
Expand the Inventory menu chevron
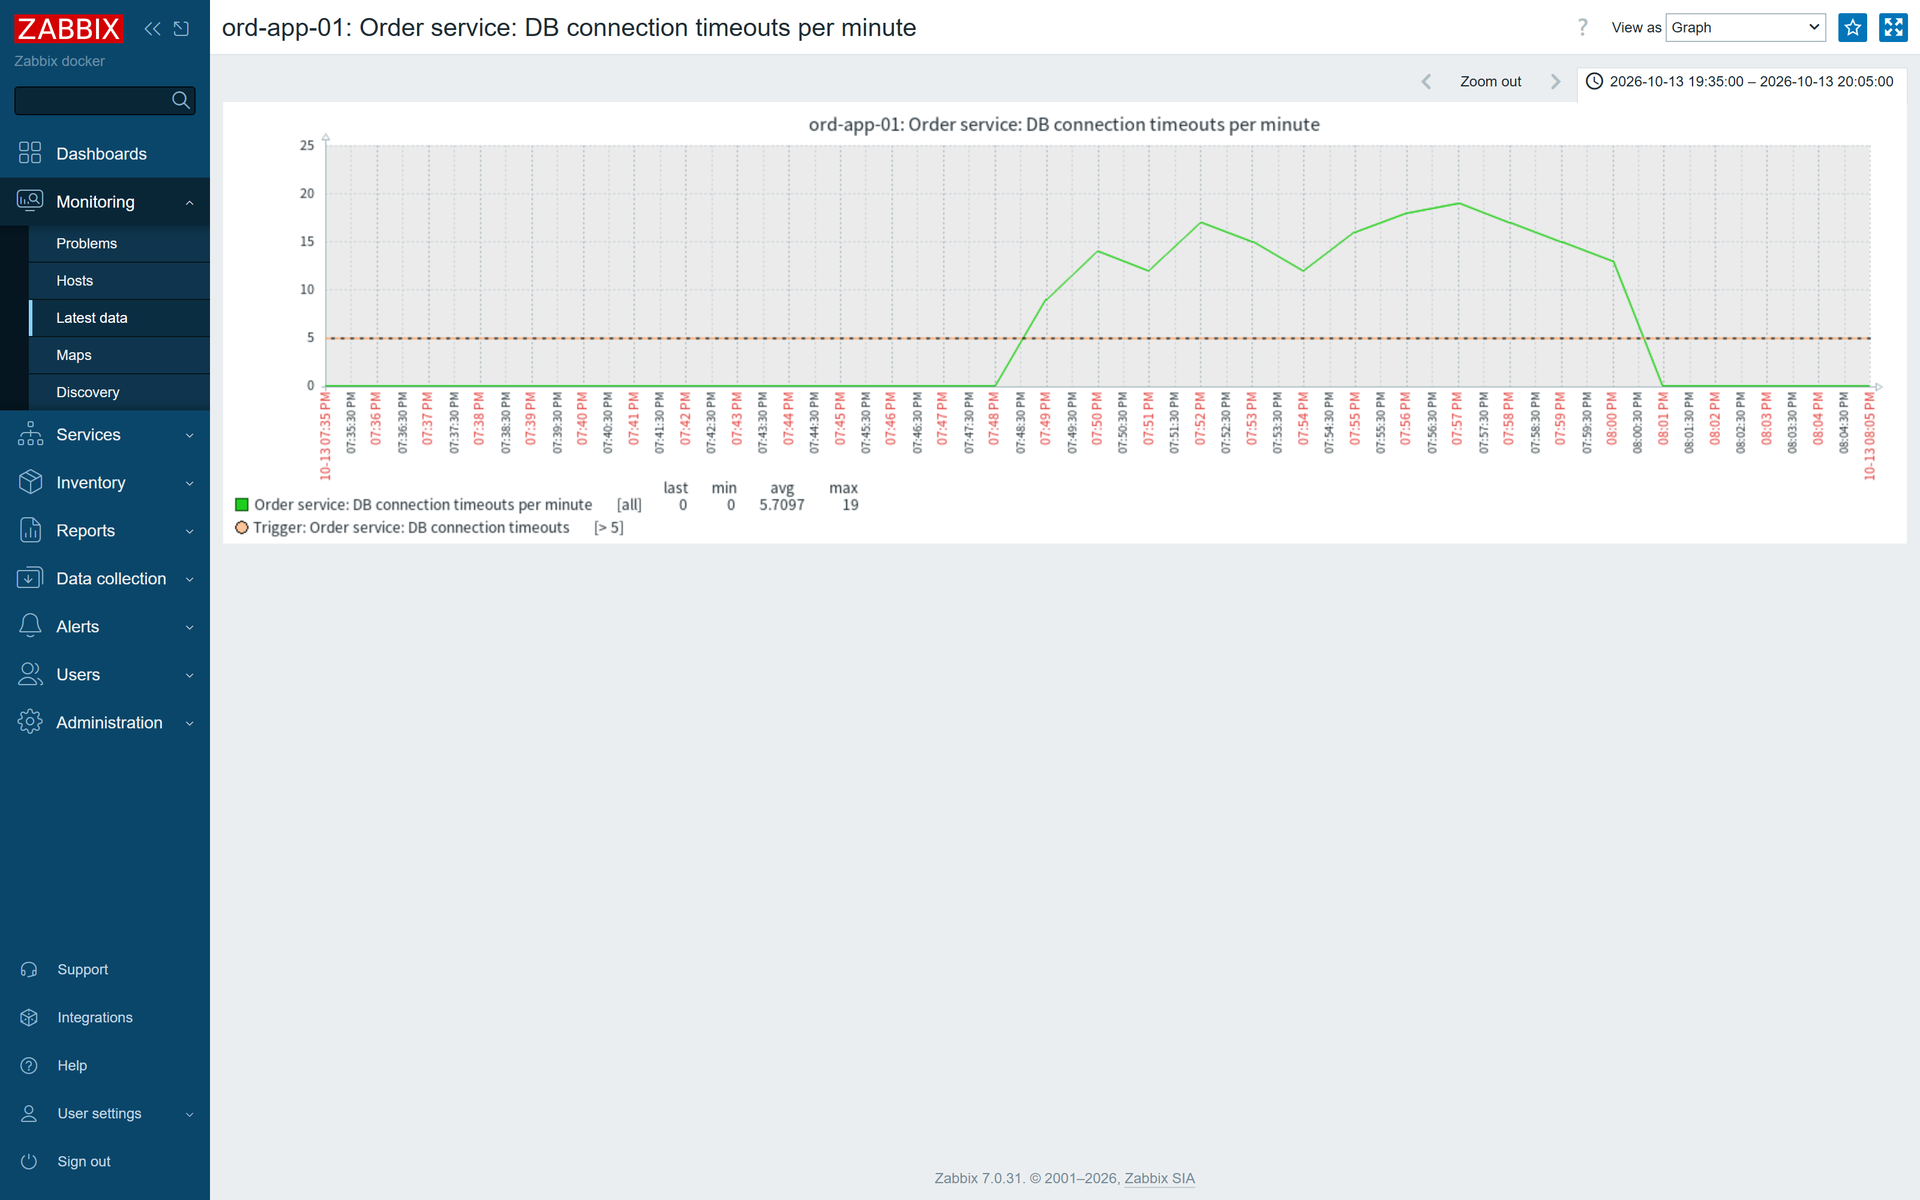(x=189, y=483)
